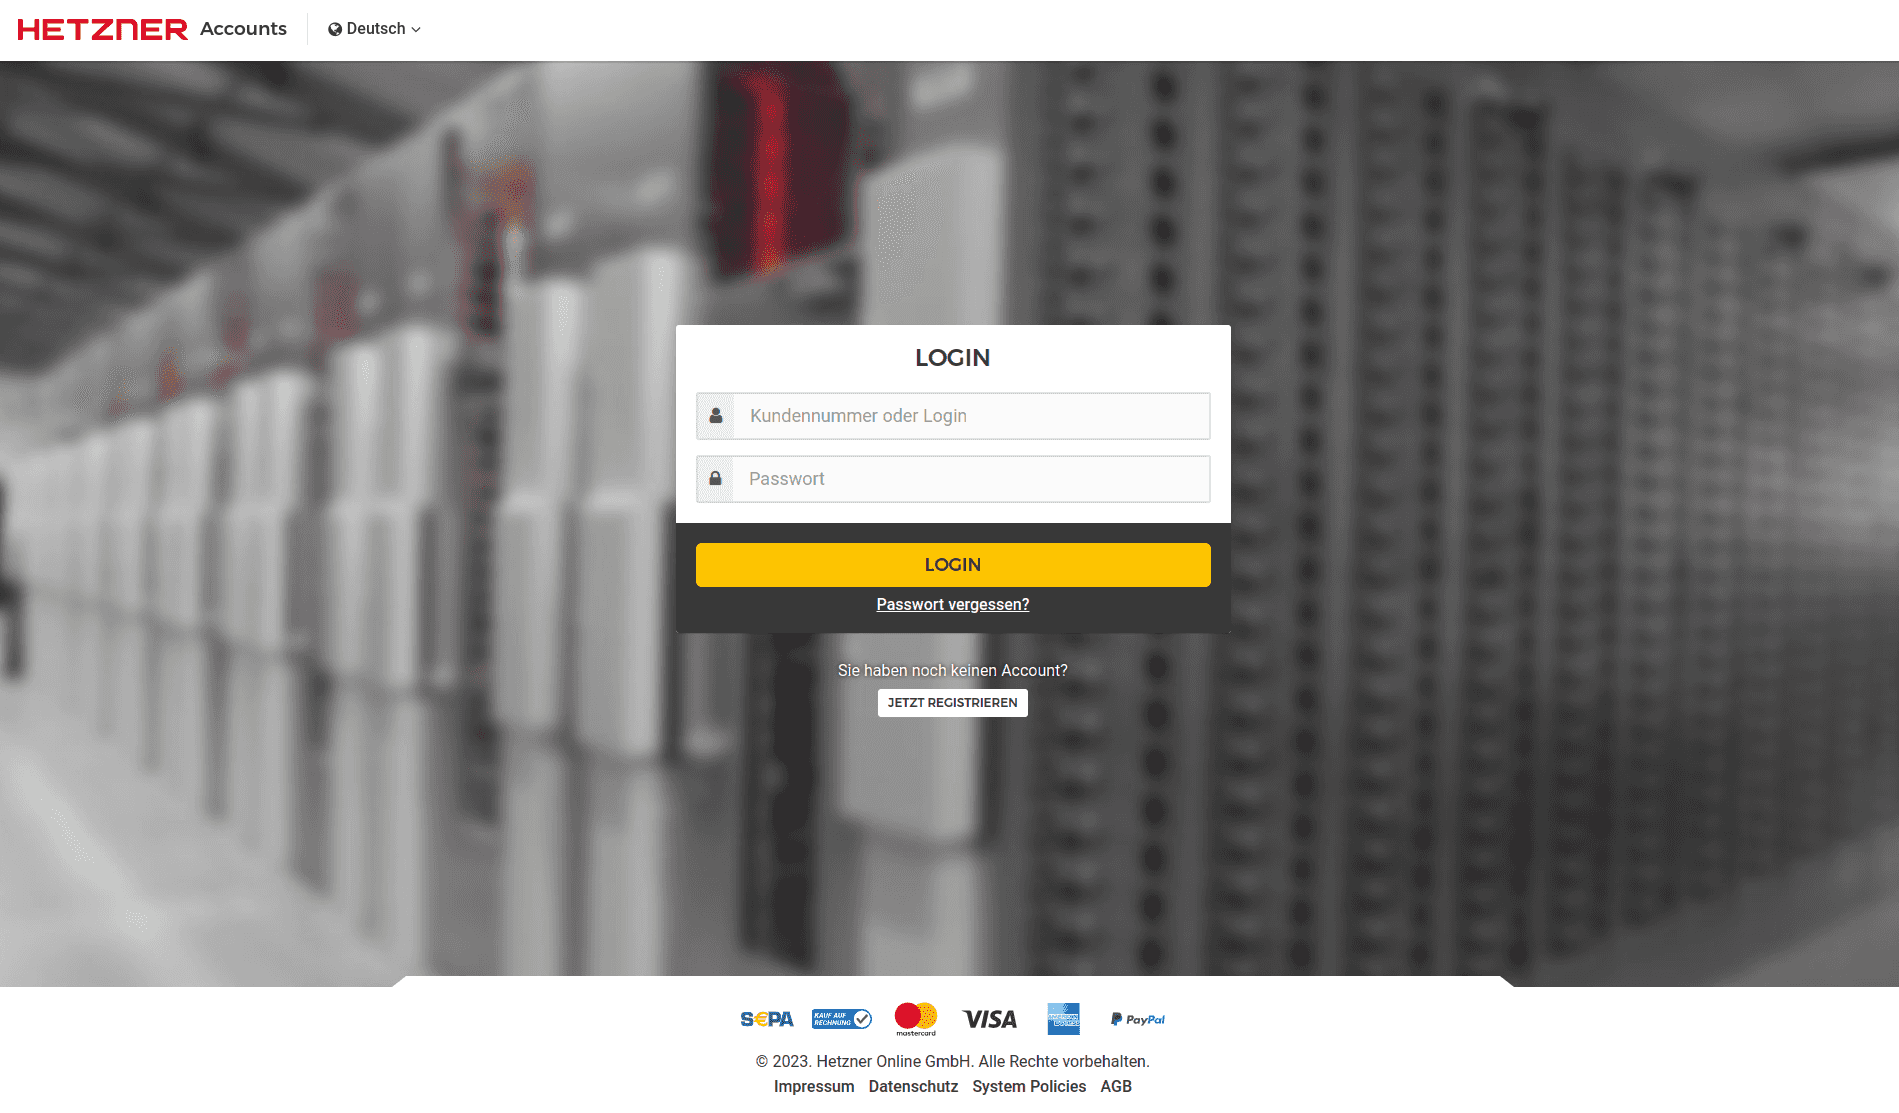Click the VISA payment icon

pyautogui.click(x=990, y=1019)
